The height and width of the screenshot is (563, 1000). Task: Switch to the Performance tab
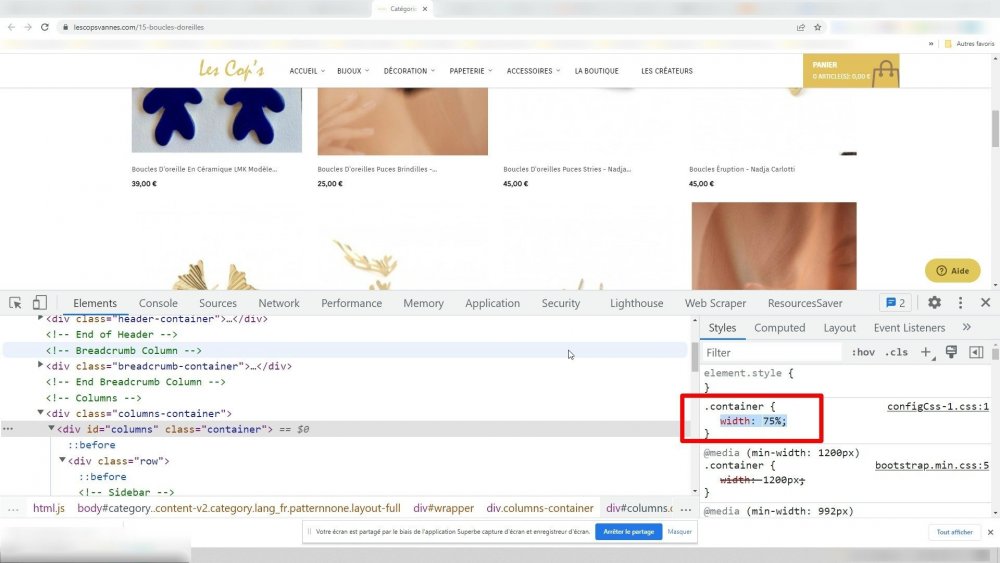(x=351, y=303)
